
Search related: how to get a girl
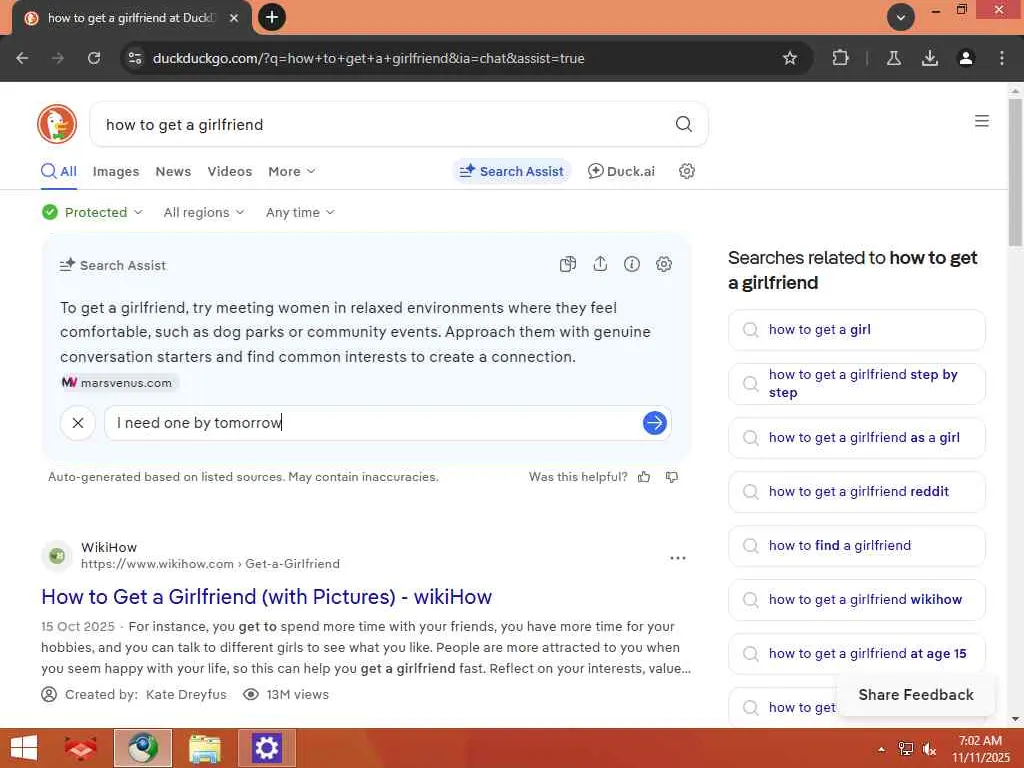[856, 330]
